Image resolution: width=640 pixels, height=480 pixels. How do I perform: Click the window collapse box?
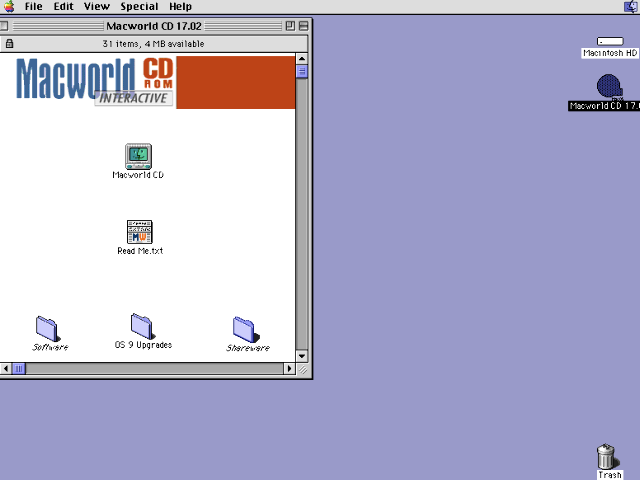[303, 26]
